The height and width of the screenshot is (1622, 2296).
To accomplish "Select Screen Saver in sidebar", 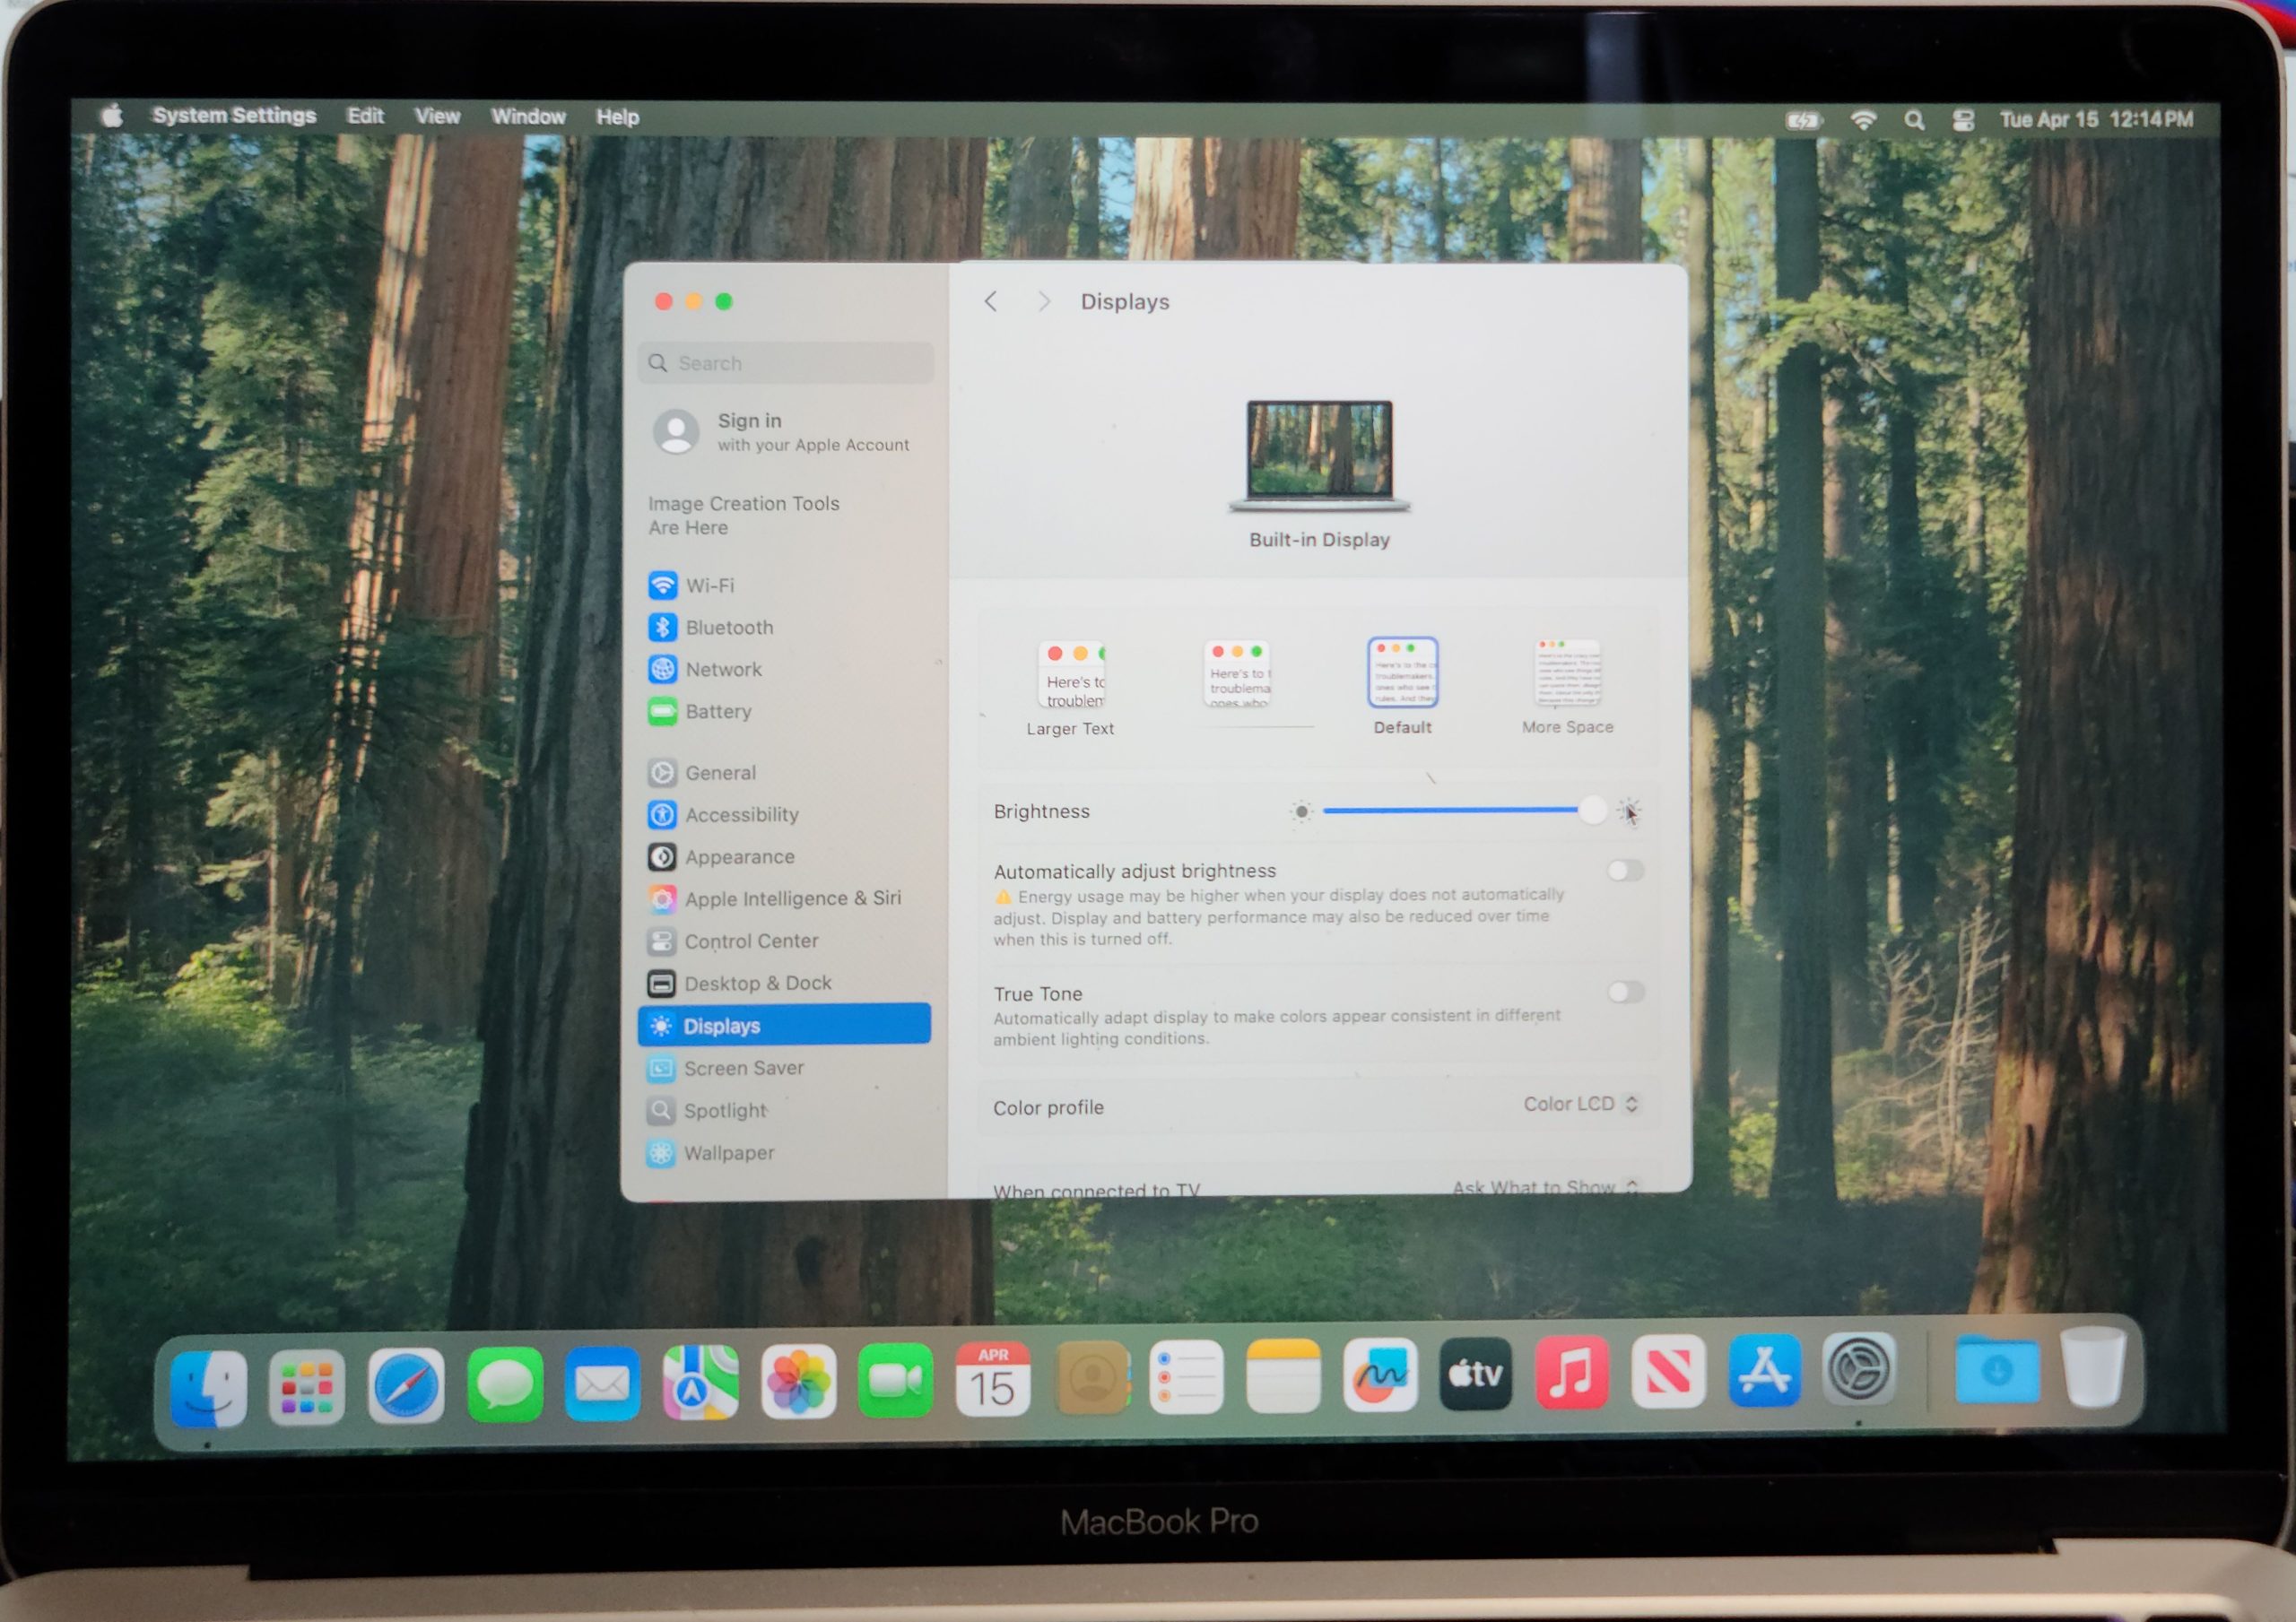I will tap(742, 1067).
